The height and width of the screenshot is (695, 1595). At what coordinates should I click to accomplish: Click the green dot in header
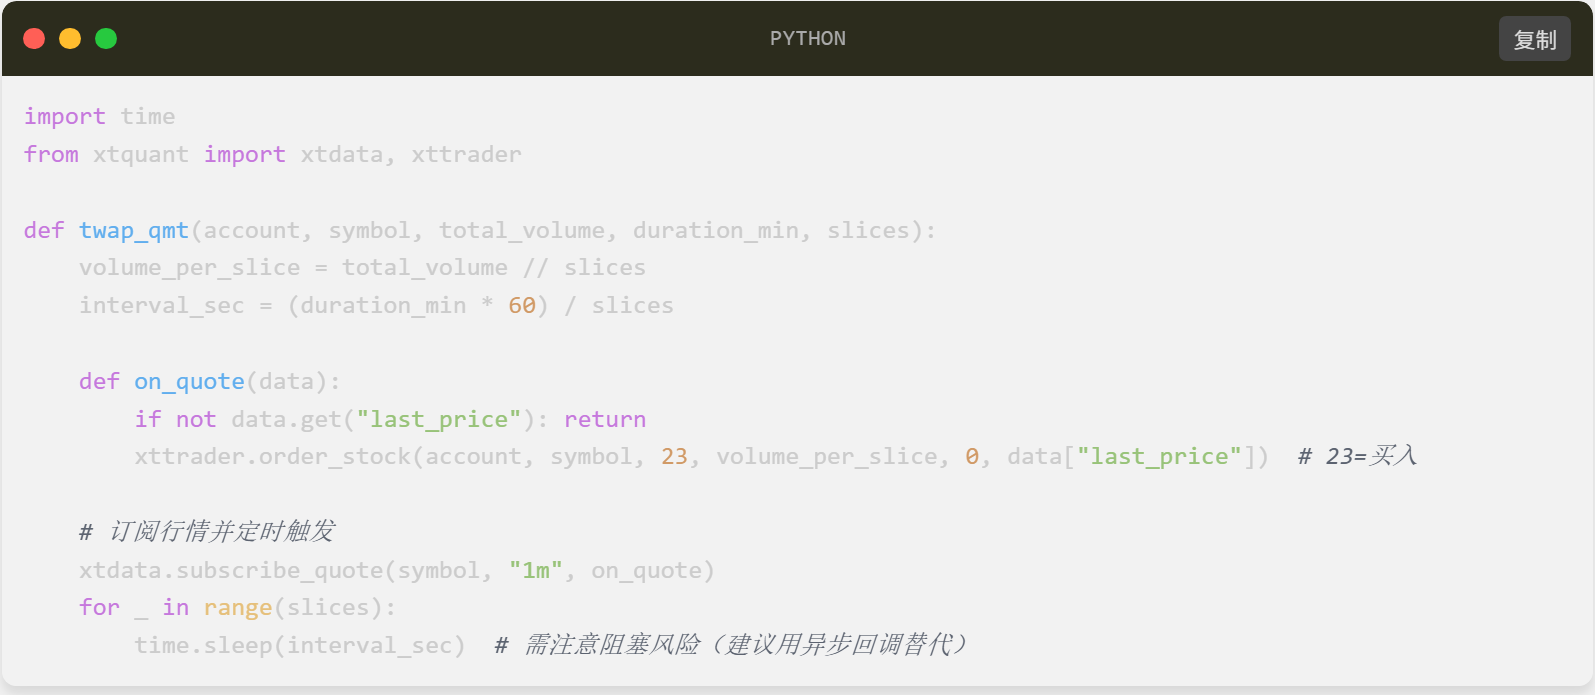(106, 39)
